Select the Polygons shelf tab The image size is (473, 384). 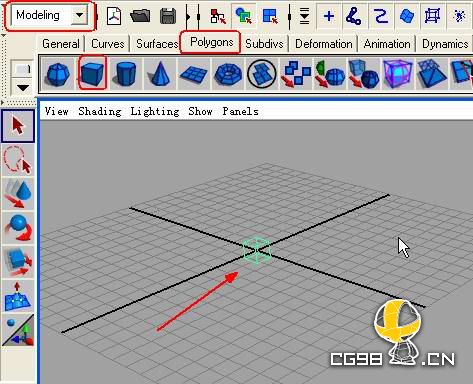coord(211,42)
